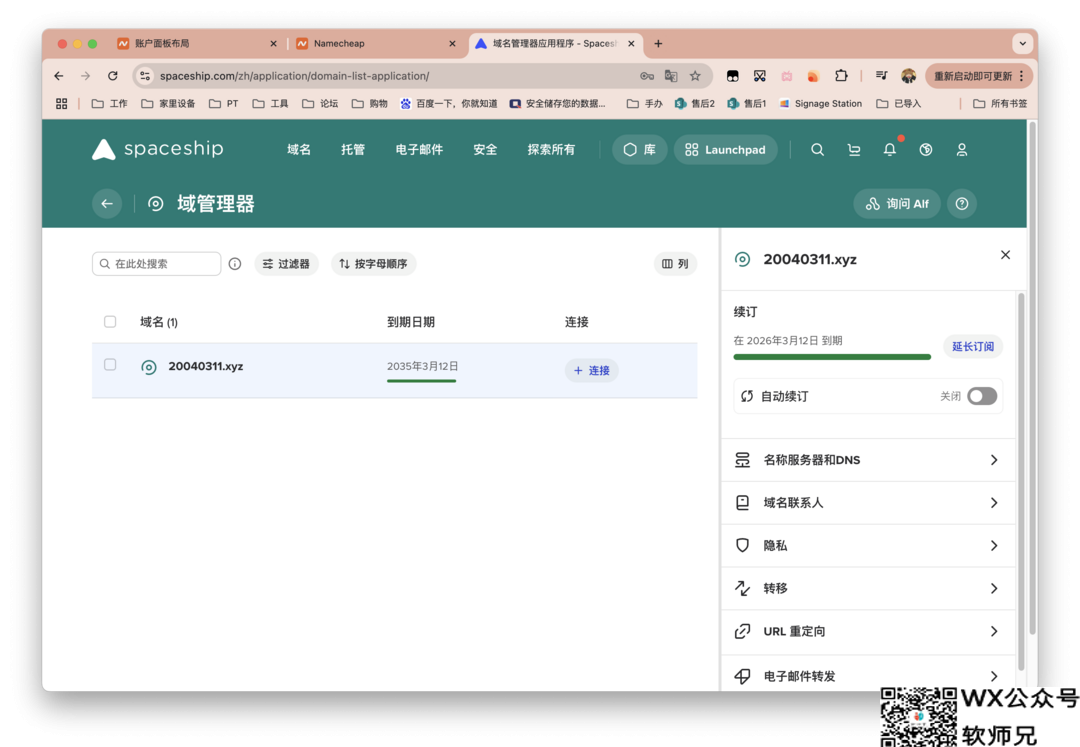This screenshot has width=1080, height=747.
Task: Open the 过滤器 filter options
Action: (x=287, y=264)
